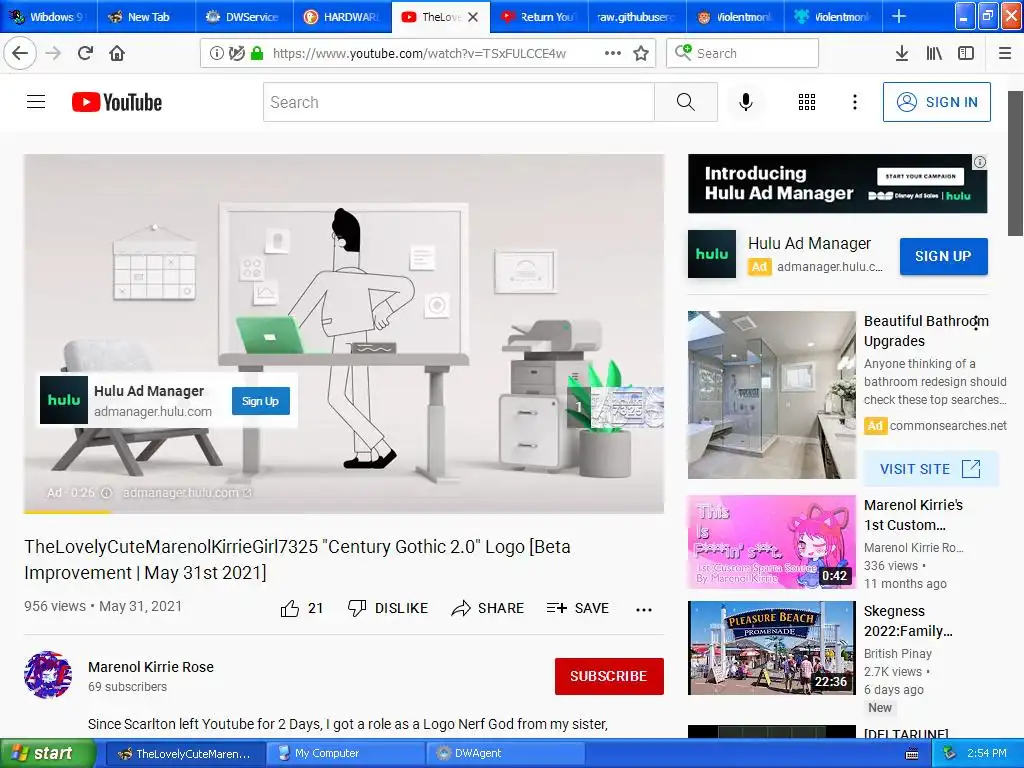Click the yellow ad progress bar

pos(67,512)
